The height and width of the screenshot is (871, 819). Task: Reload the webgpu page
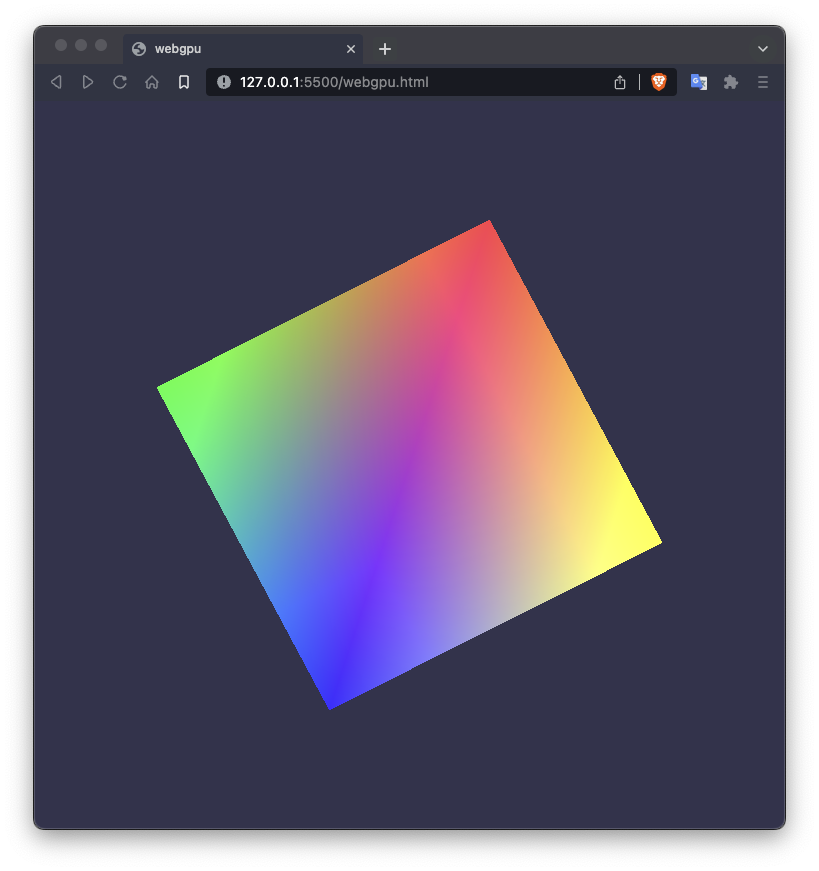(119, 82)
